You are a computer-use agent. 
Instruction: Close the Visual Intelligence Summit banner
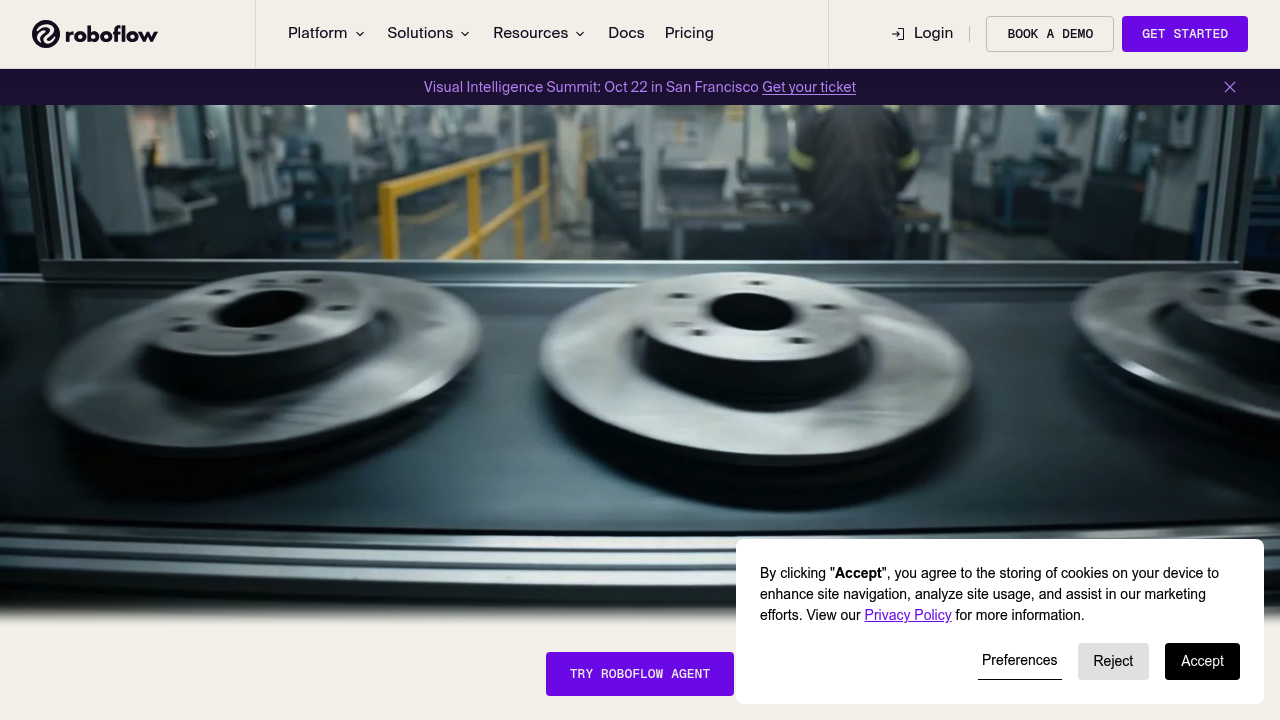pos(1230,87)
